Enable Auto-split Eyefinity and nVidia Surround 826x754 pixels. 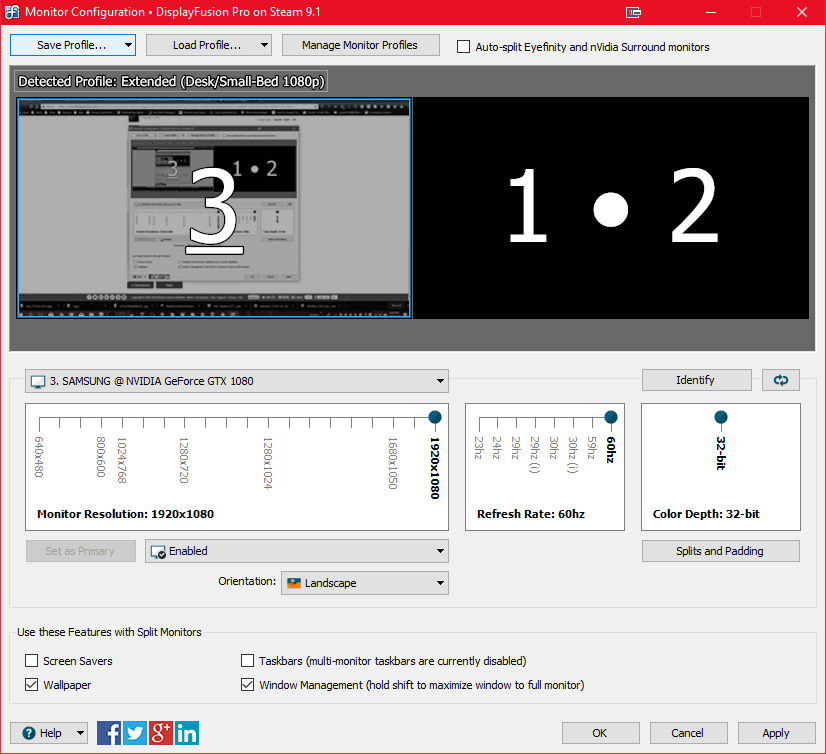[x=464, y=47]
